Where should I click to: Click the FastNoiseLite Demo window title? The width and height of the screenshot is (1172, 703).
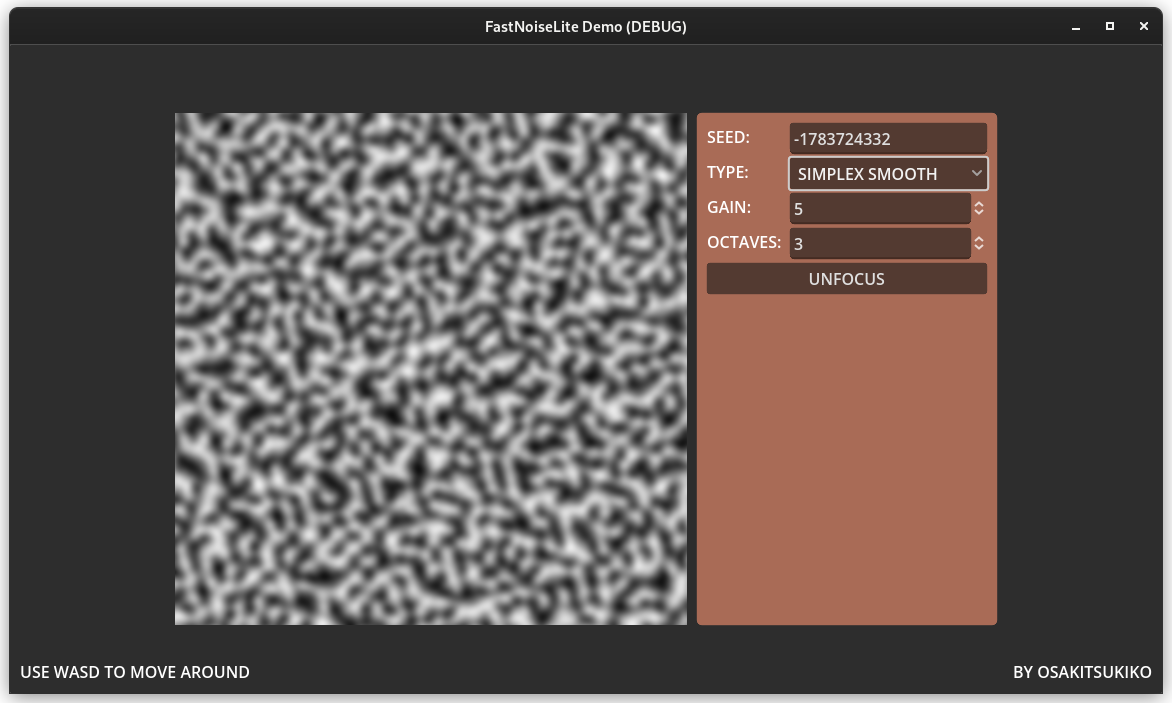(586, 27)
